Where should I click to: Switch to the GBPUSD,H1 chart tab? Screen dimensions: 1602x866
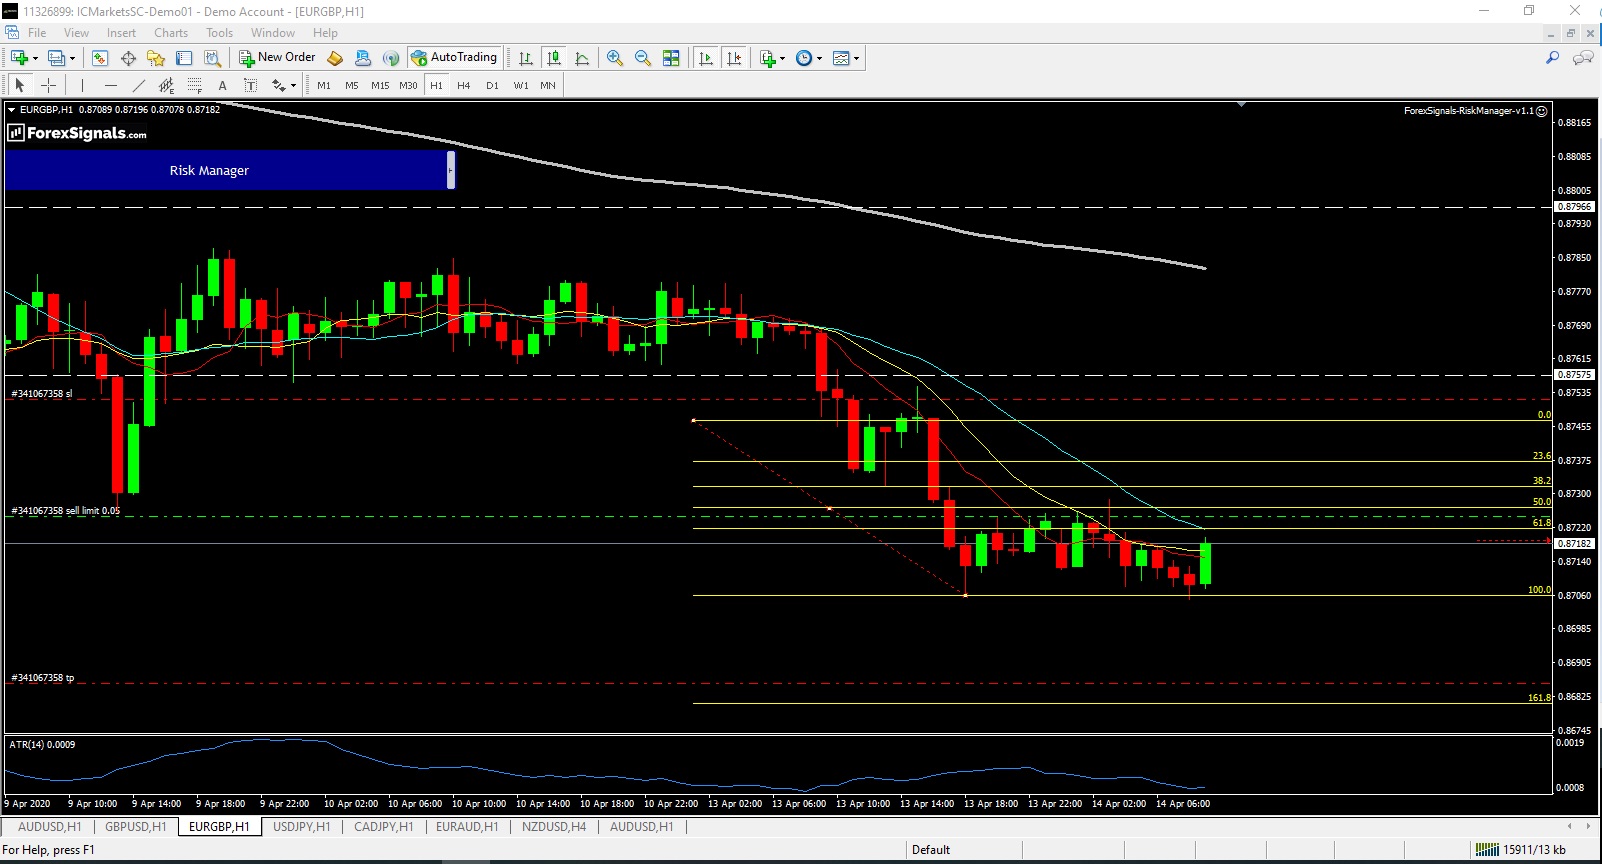click(135, 827)
